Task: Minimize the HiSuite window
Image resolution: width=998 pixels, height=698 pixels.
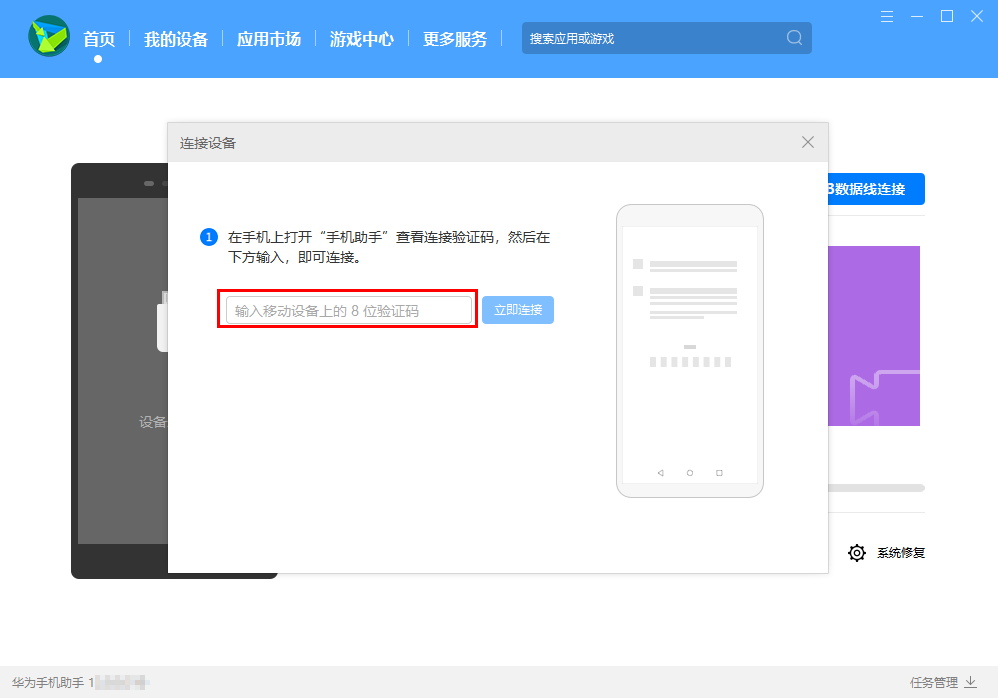Action: [x=917, y=17]
